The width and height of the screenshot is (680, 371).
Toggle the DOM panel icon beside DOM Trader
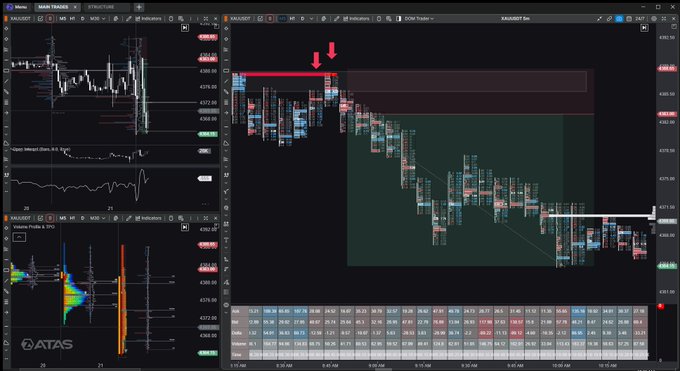399,19
